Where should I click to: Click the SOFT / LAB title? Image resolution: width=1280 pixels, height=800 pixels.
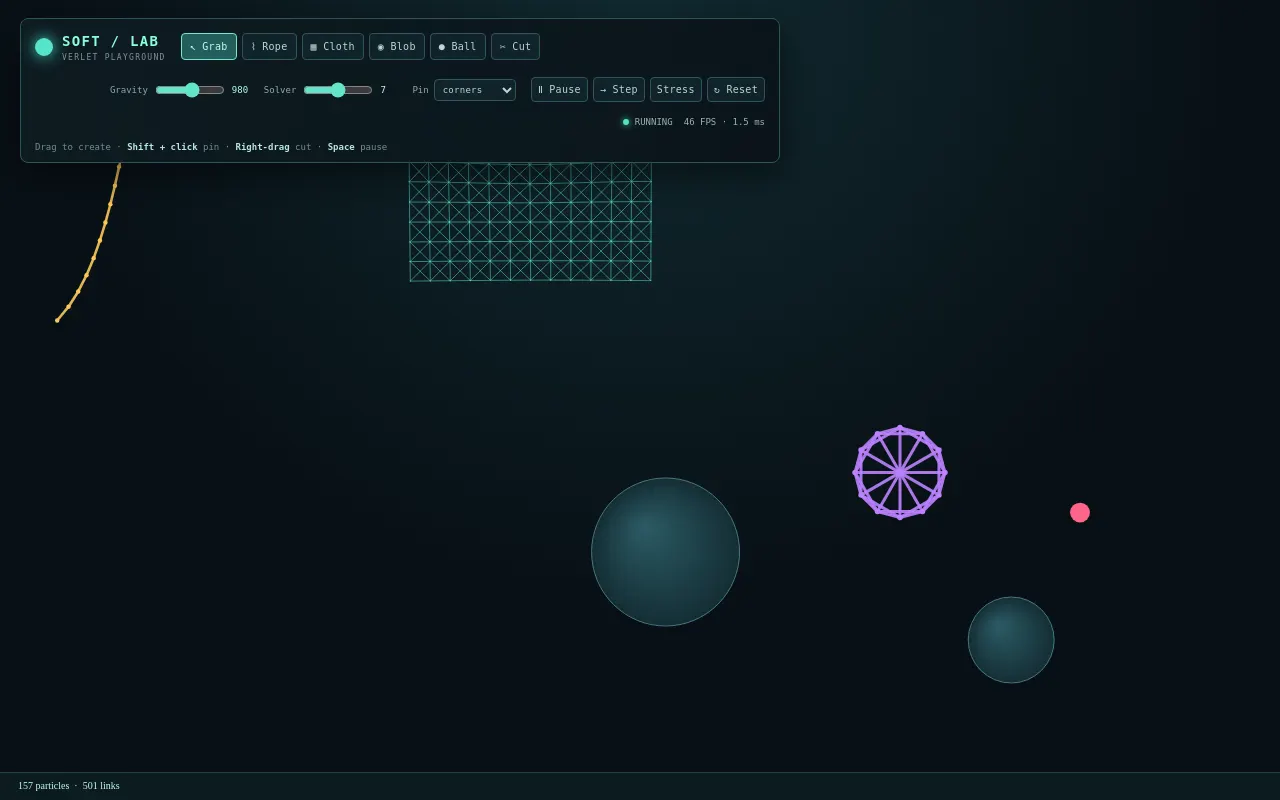[110, 41]
